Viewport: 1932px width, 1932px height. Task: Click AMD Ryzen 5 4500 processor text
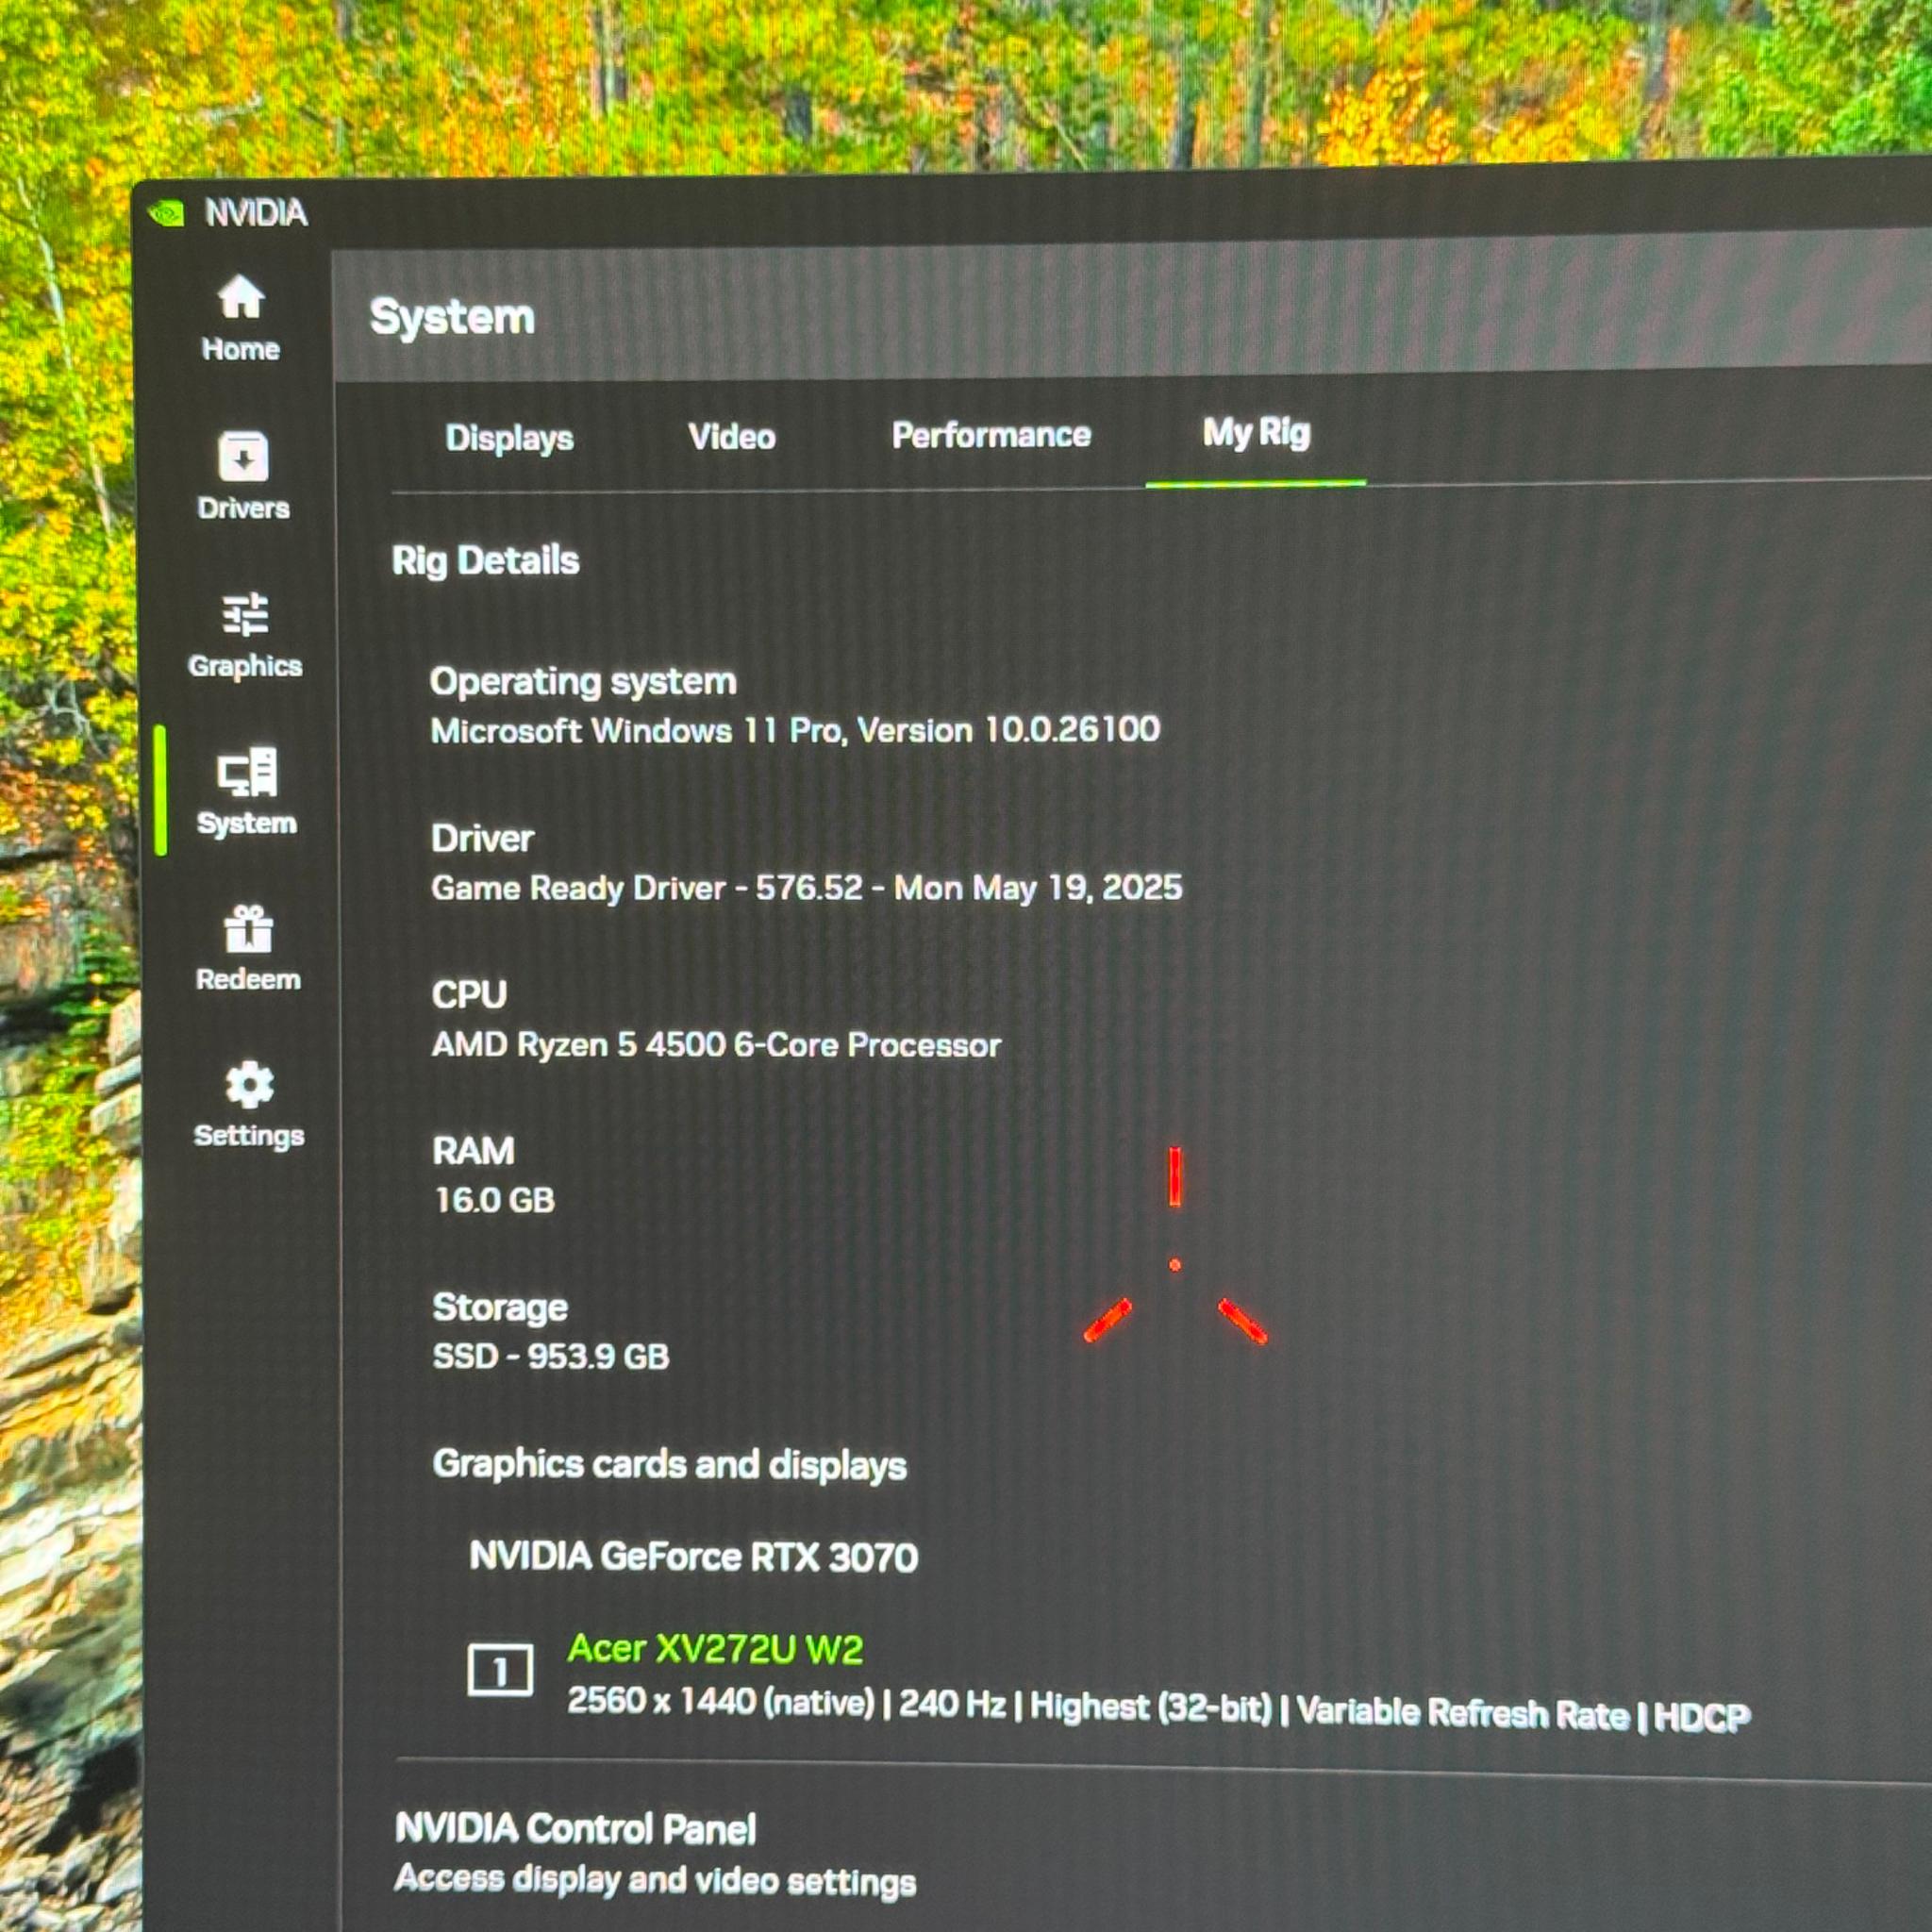pyautogui.click(x=716, y=1045)
